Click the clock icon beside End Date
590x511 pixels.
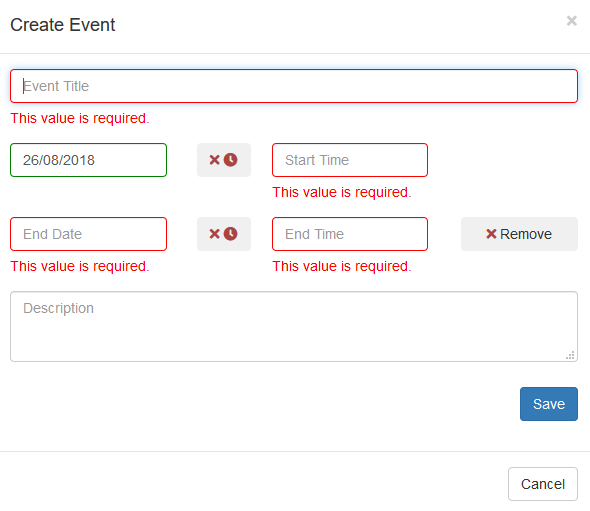pos(231,234)
